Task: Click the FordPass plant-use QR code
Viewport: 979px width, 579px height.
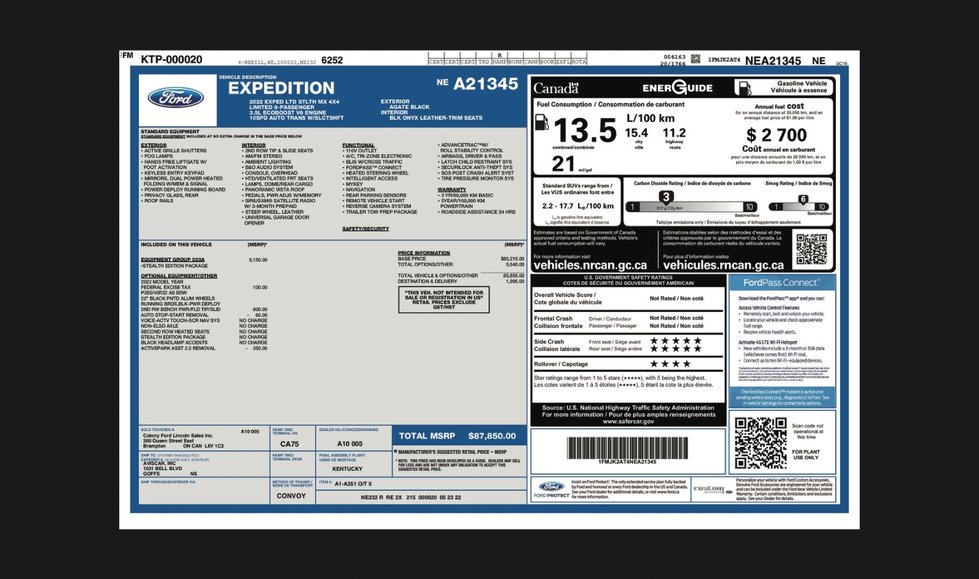Action: [x=760, y=443]
